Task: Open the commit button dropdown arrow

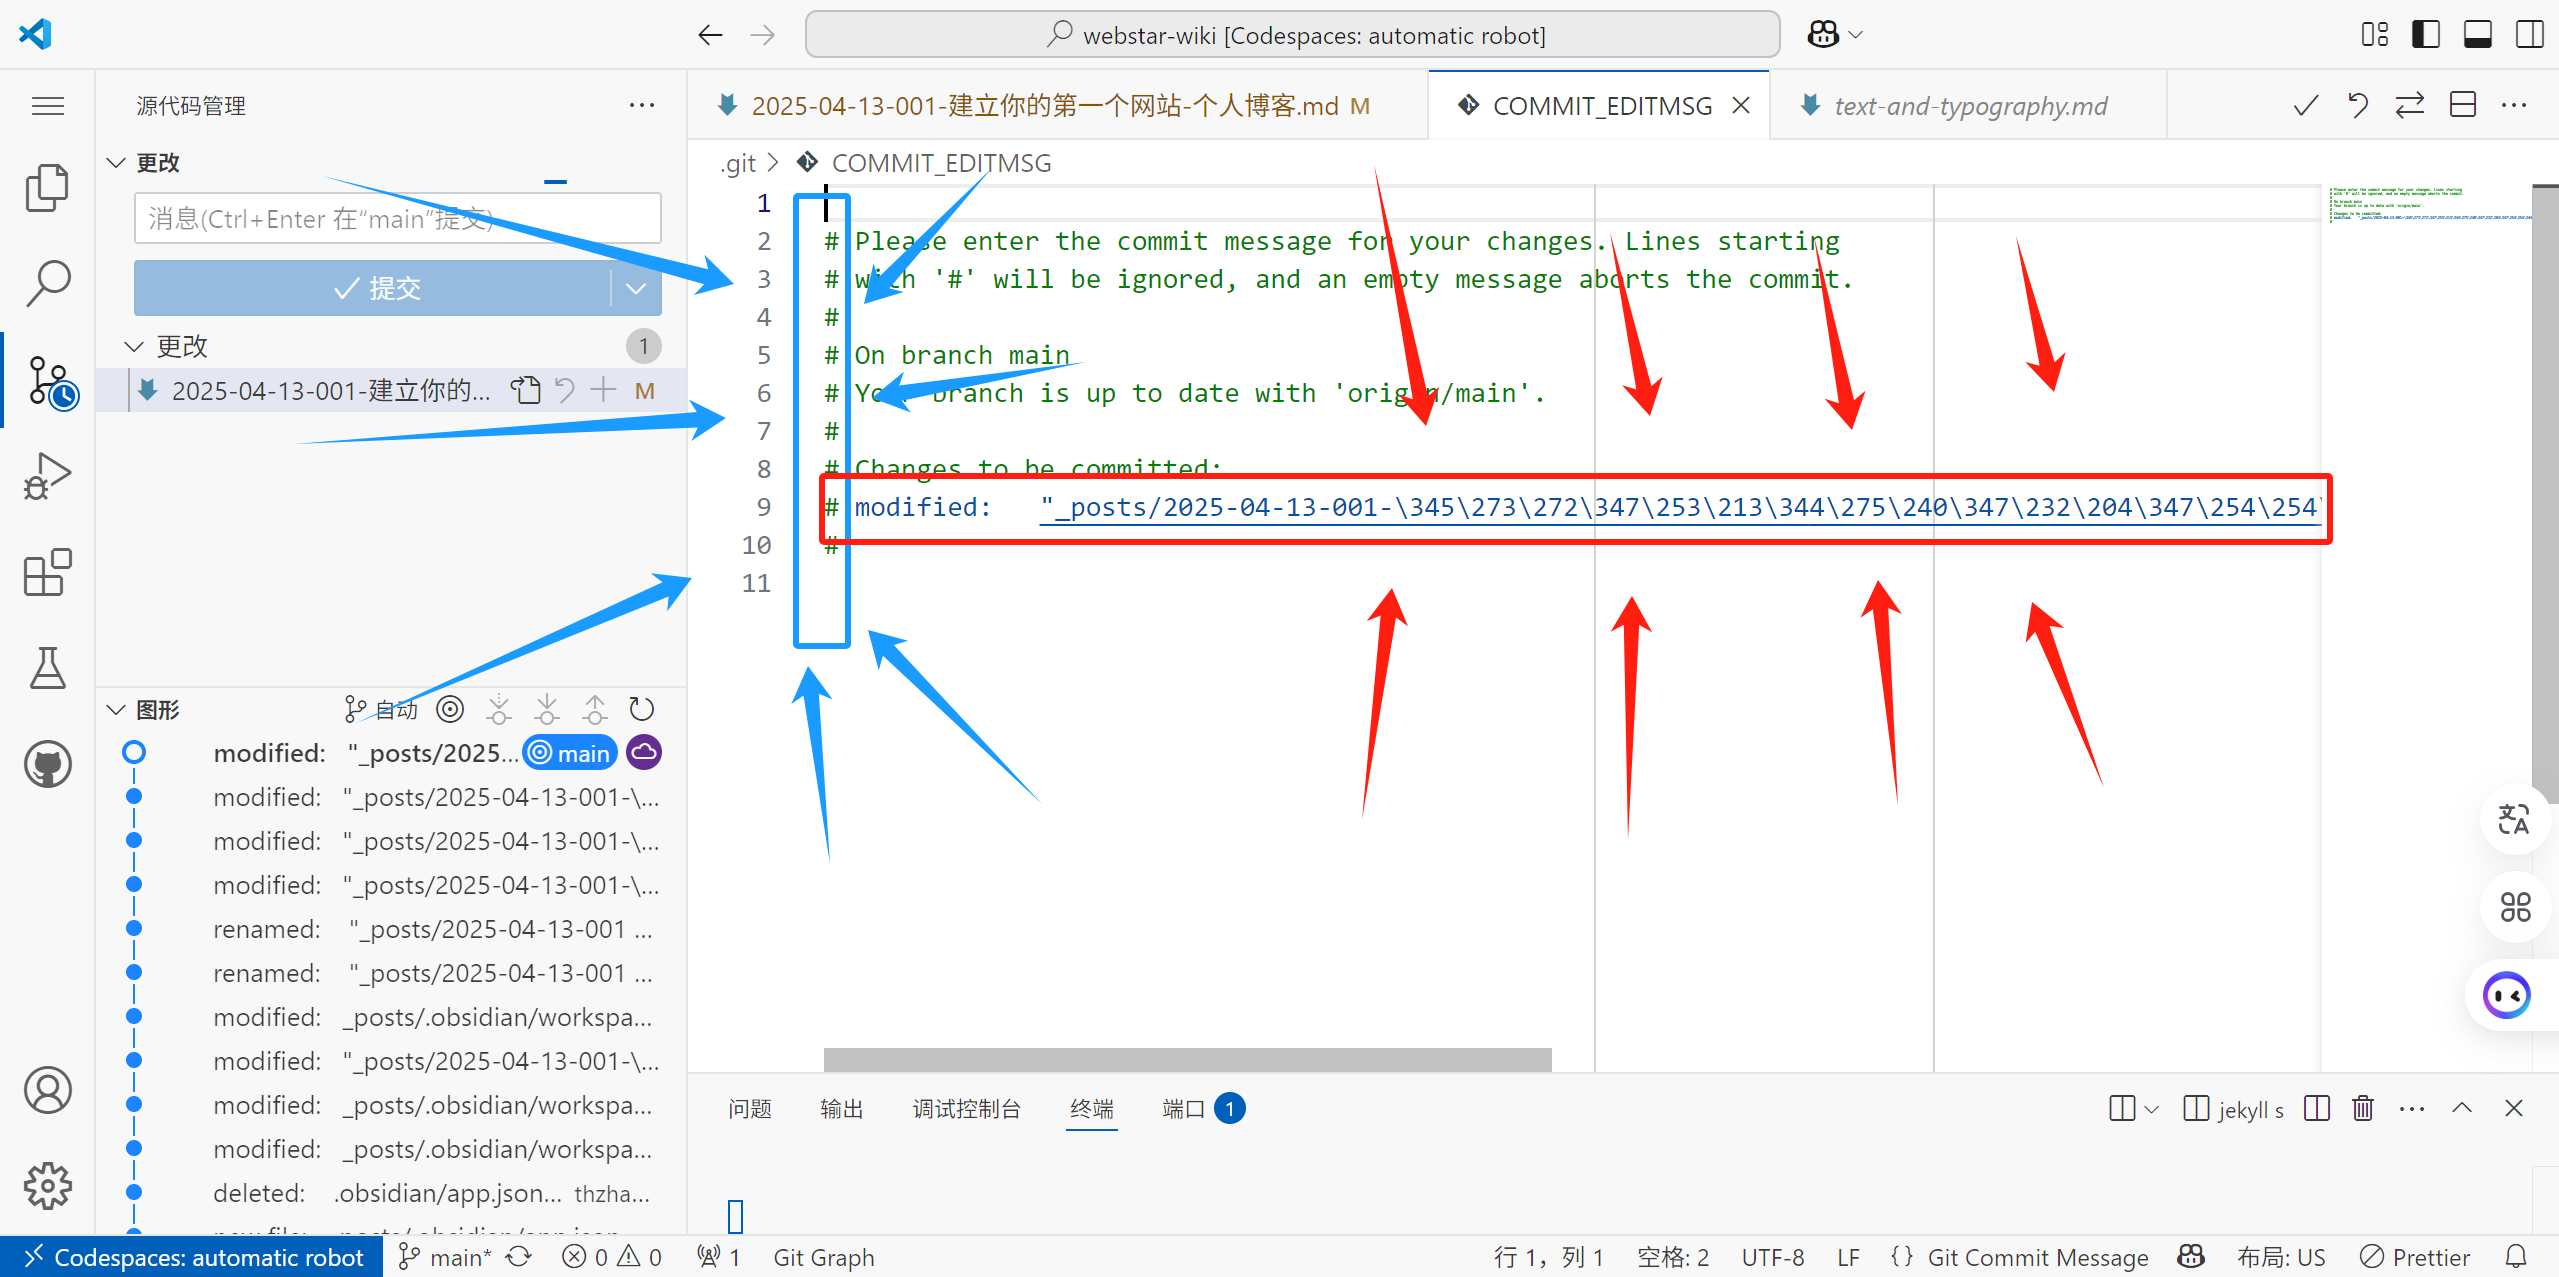Action: (x=636, y=289)
